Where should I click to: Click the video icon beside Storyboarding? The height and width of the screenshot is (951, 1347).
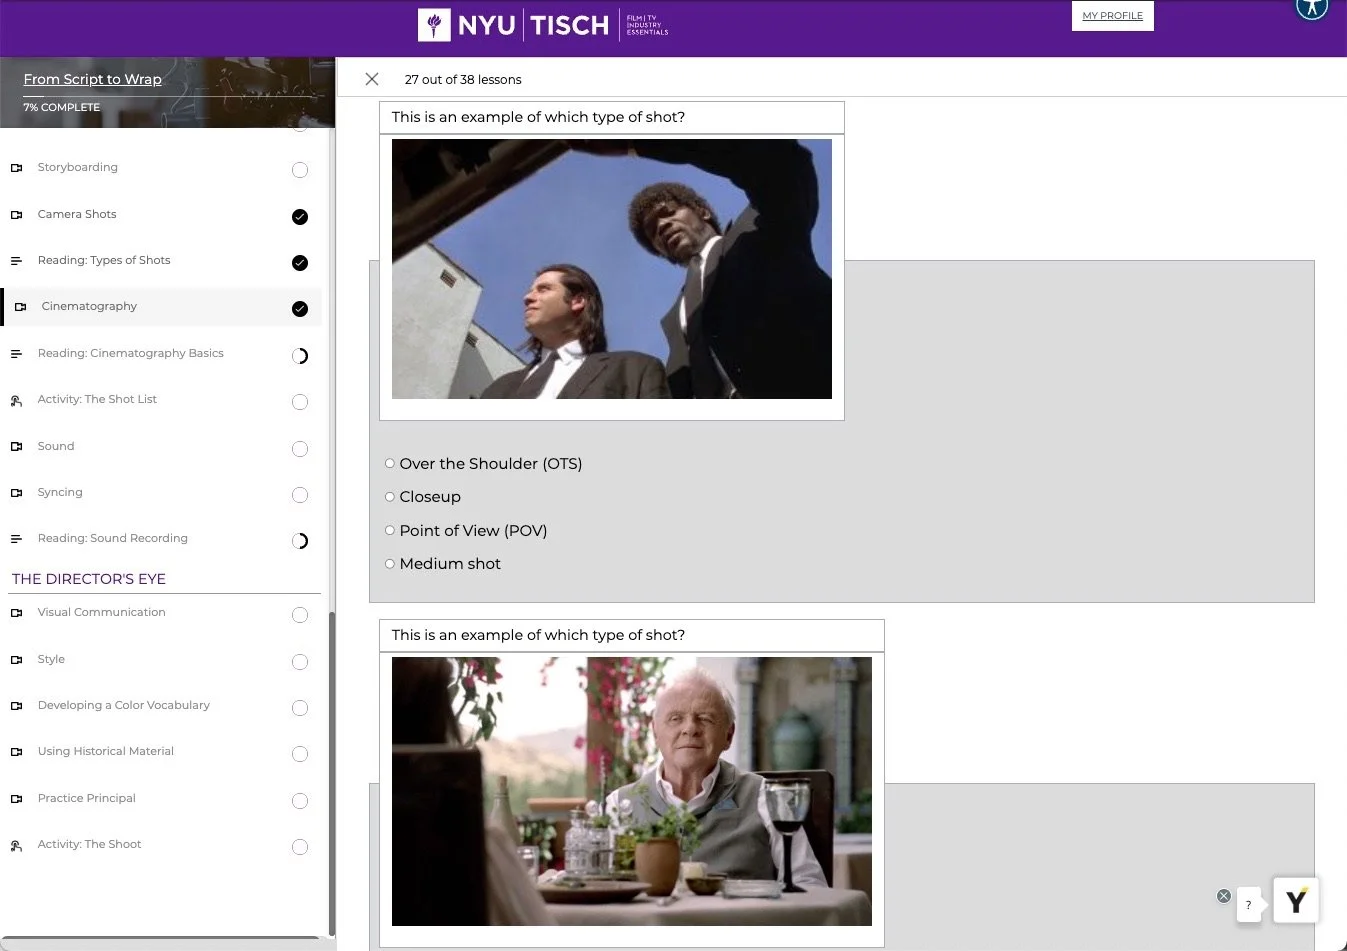[16, 168]
